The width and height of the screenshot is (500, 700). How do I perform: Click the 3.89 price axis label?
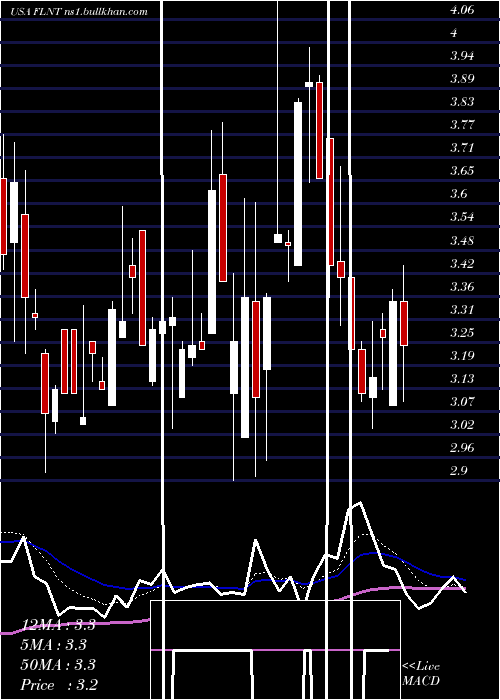click(462, 79)
